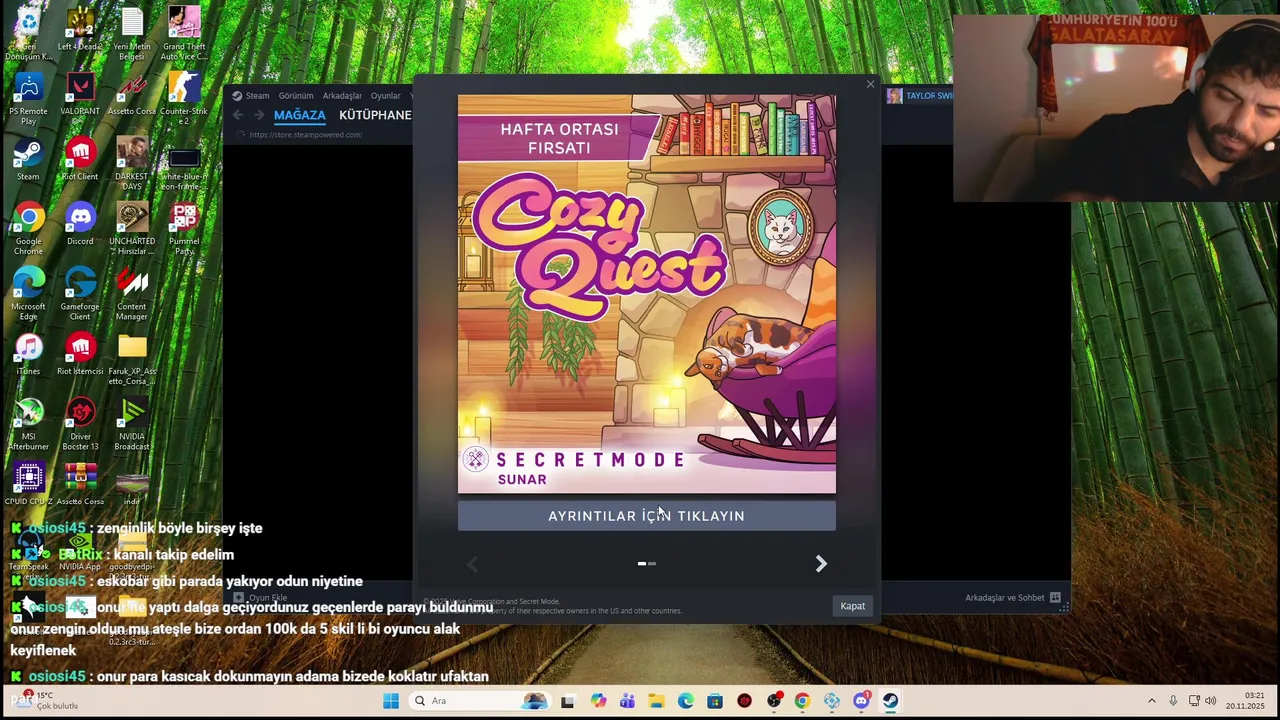The width and height of the screenshot is (1280, 720).
Task: Switch to the MAĞAZA tab in Steam
Action: coord(300,115)
